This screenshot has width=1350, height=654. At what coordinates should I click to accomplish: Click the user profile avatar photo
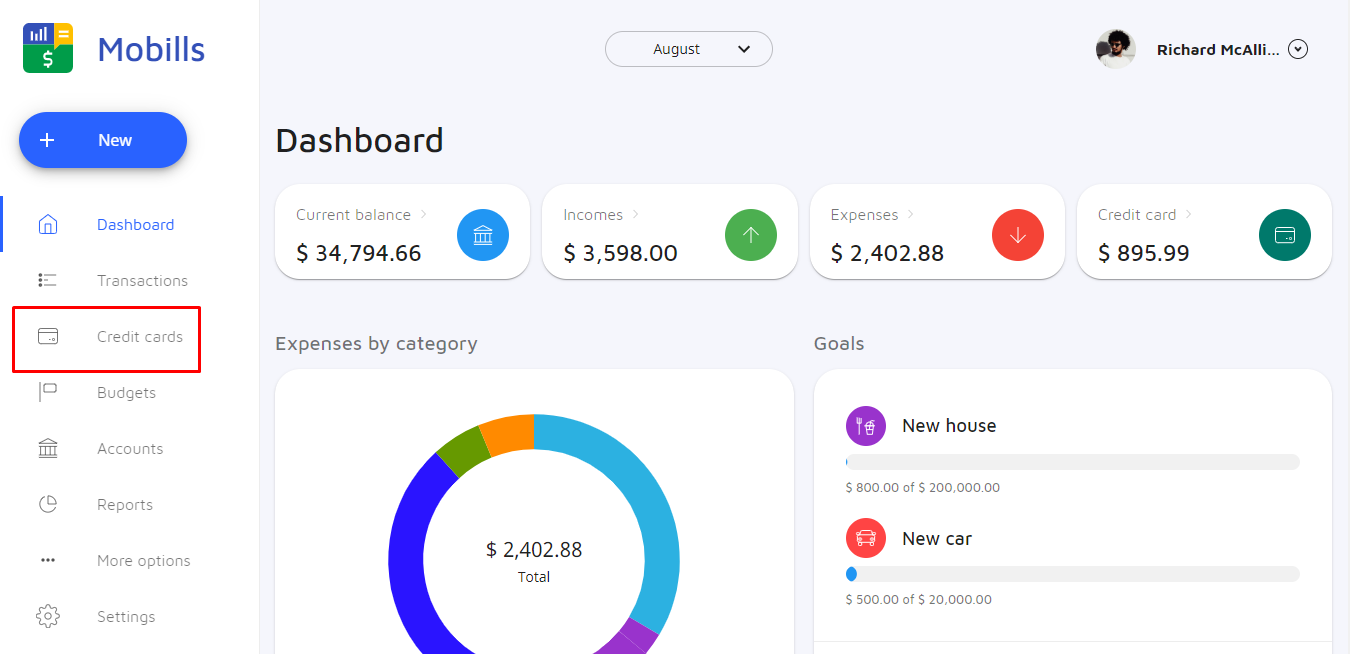tap(1115, 49)
